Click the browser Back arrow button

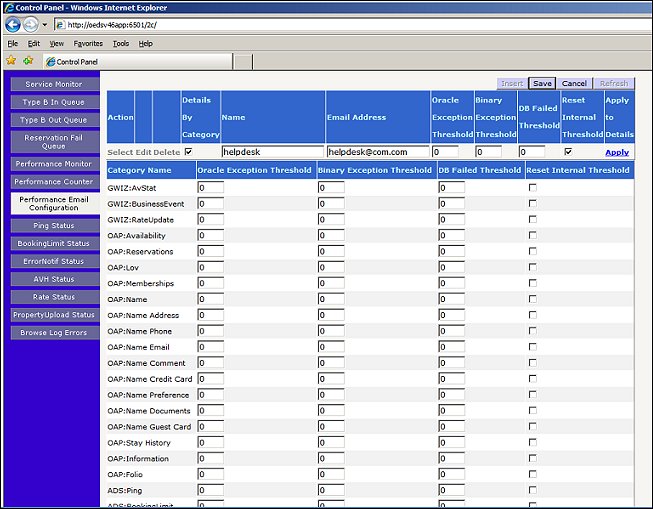[x=13, y=25]
